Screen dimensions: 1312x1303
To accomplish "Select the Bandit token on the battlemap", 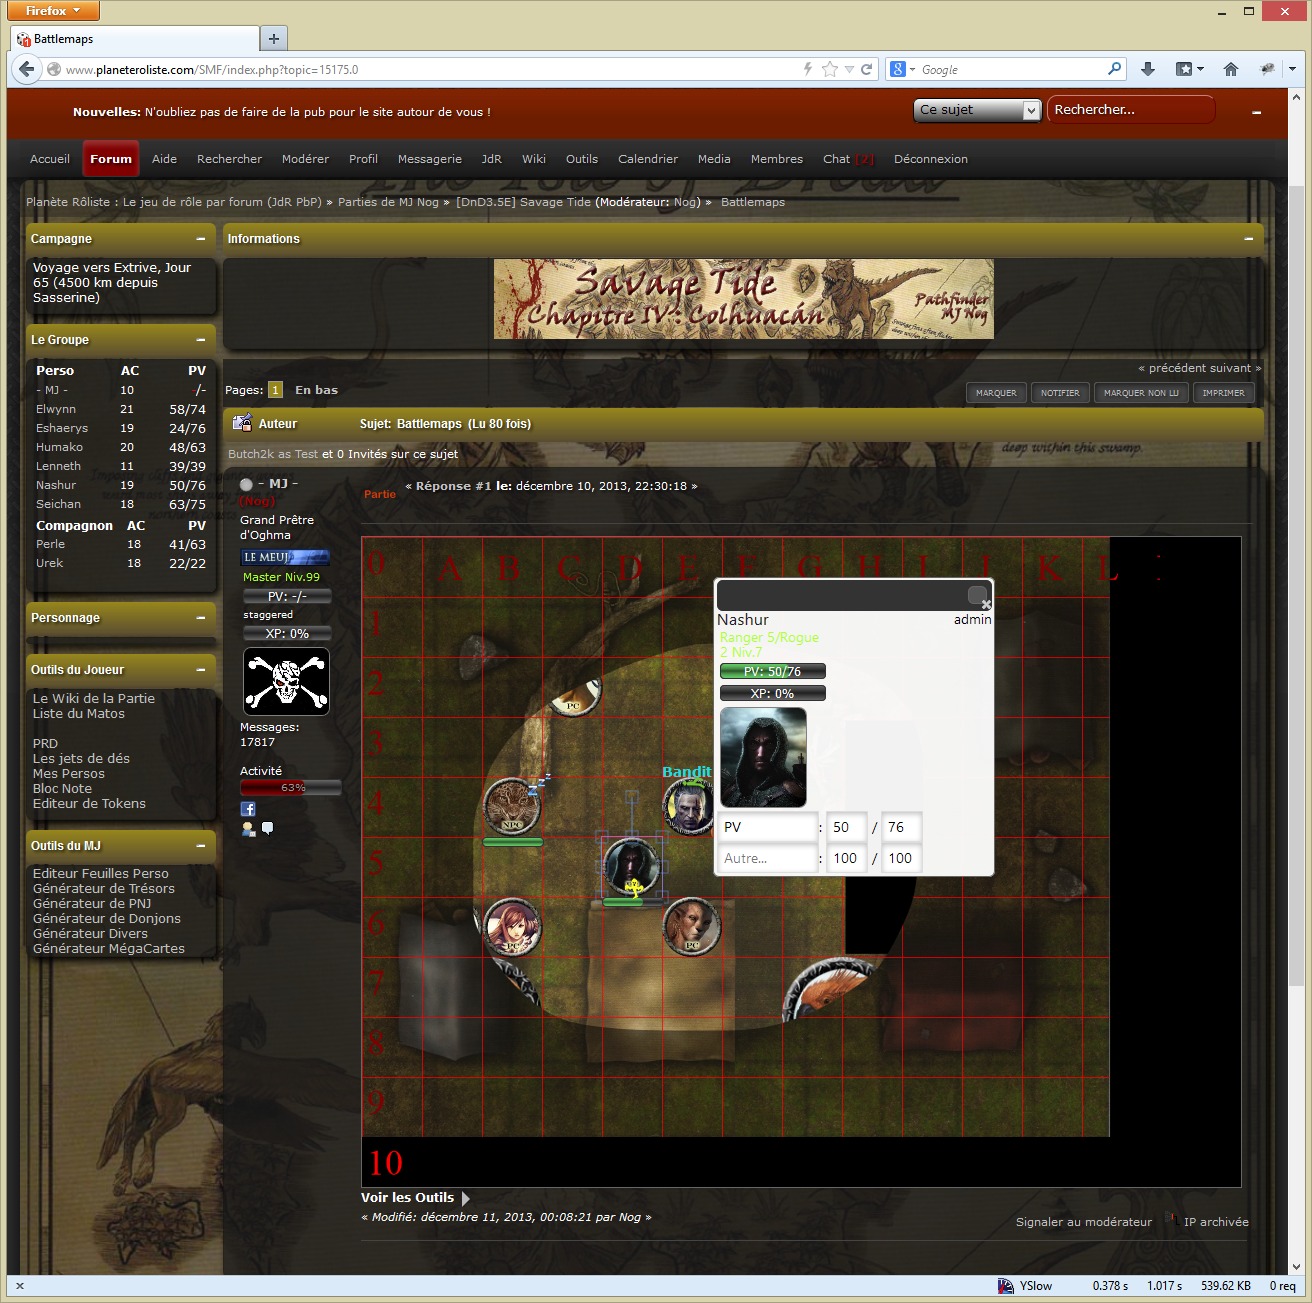I will [x=688, y=807].
